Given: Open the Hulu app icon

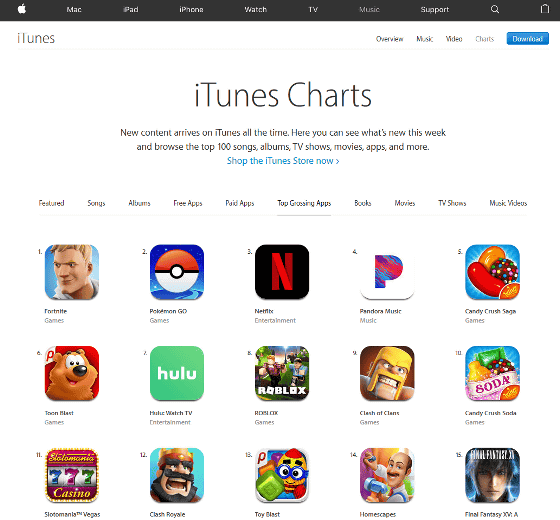Looking at the screenshot, I should point(177,373).
